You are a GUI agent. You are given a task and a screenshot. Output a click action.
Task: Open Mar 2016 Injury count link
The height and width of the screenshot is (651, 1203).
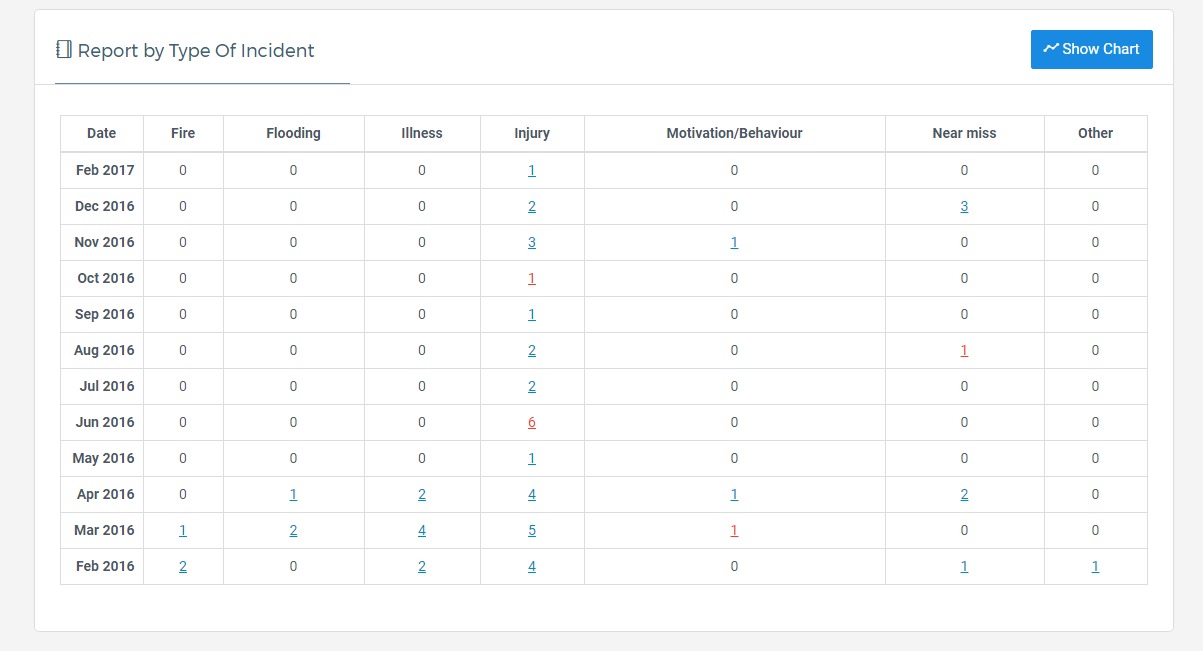click(532, 530)
